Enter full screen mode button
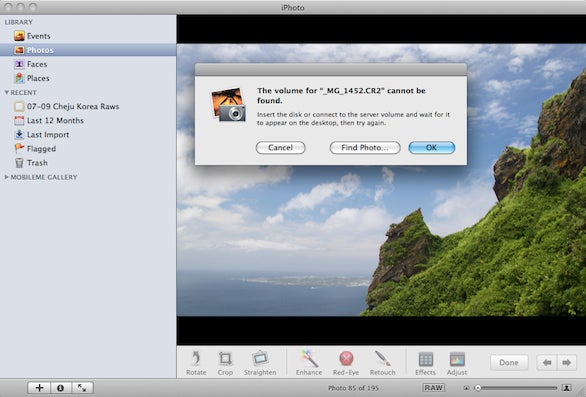Image resolution: width=586 pixels, height=397 pixels. 82,388
